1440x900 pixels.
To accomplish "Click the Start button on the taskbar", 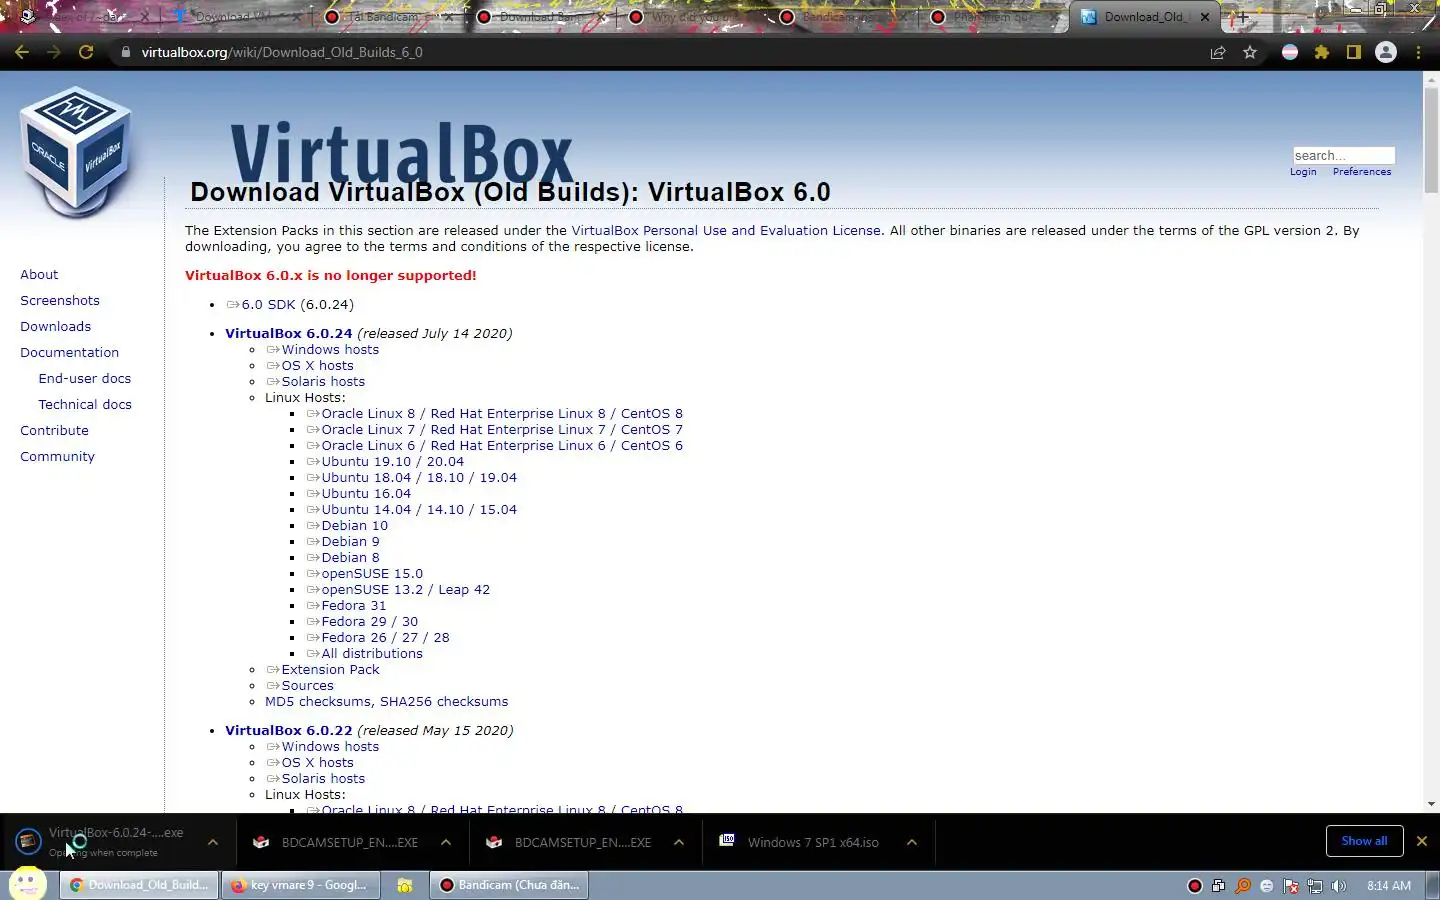I will pyautogui.click(x=27, y=884).
